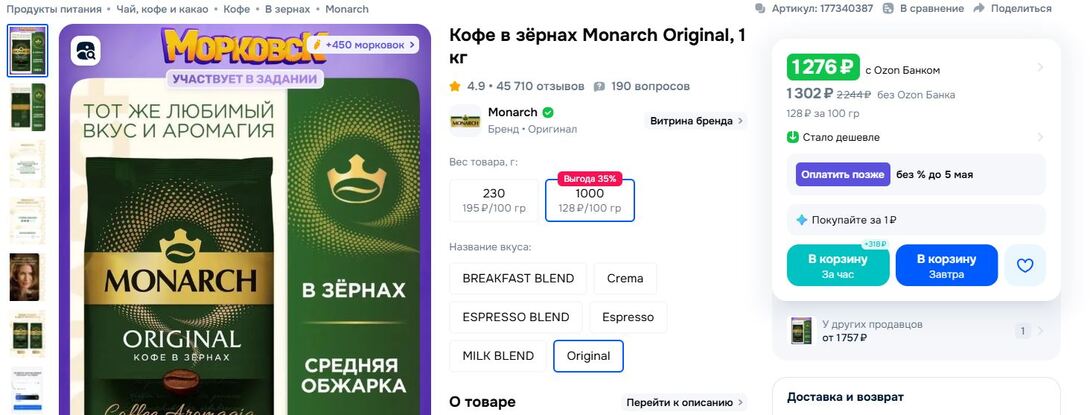Go to 'Чай, кофе и какао' breadcrumb

click(163, 9)
